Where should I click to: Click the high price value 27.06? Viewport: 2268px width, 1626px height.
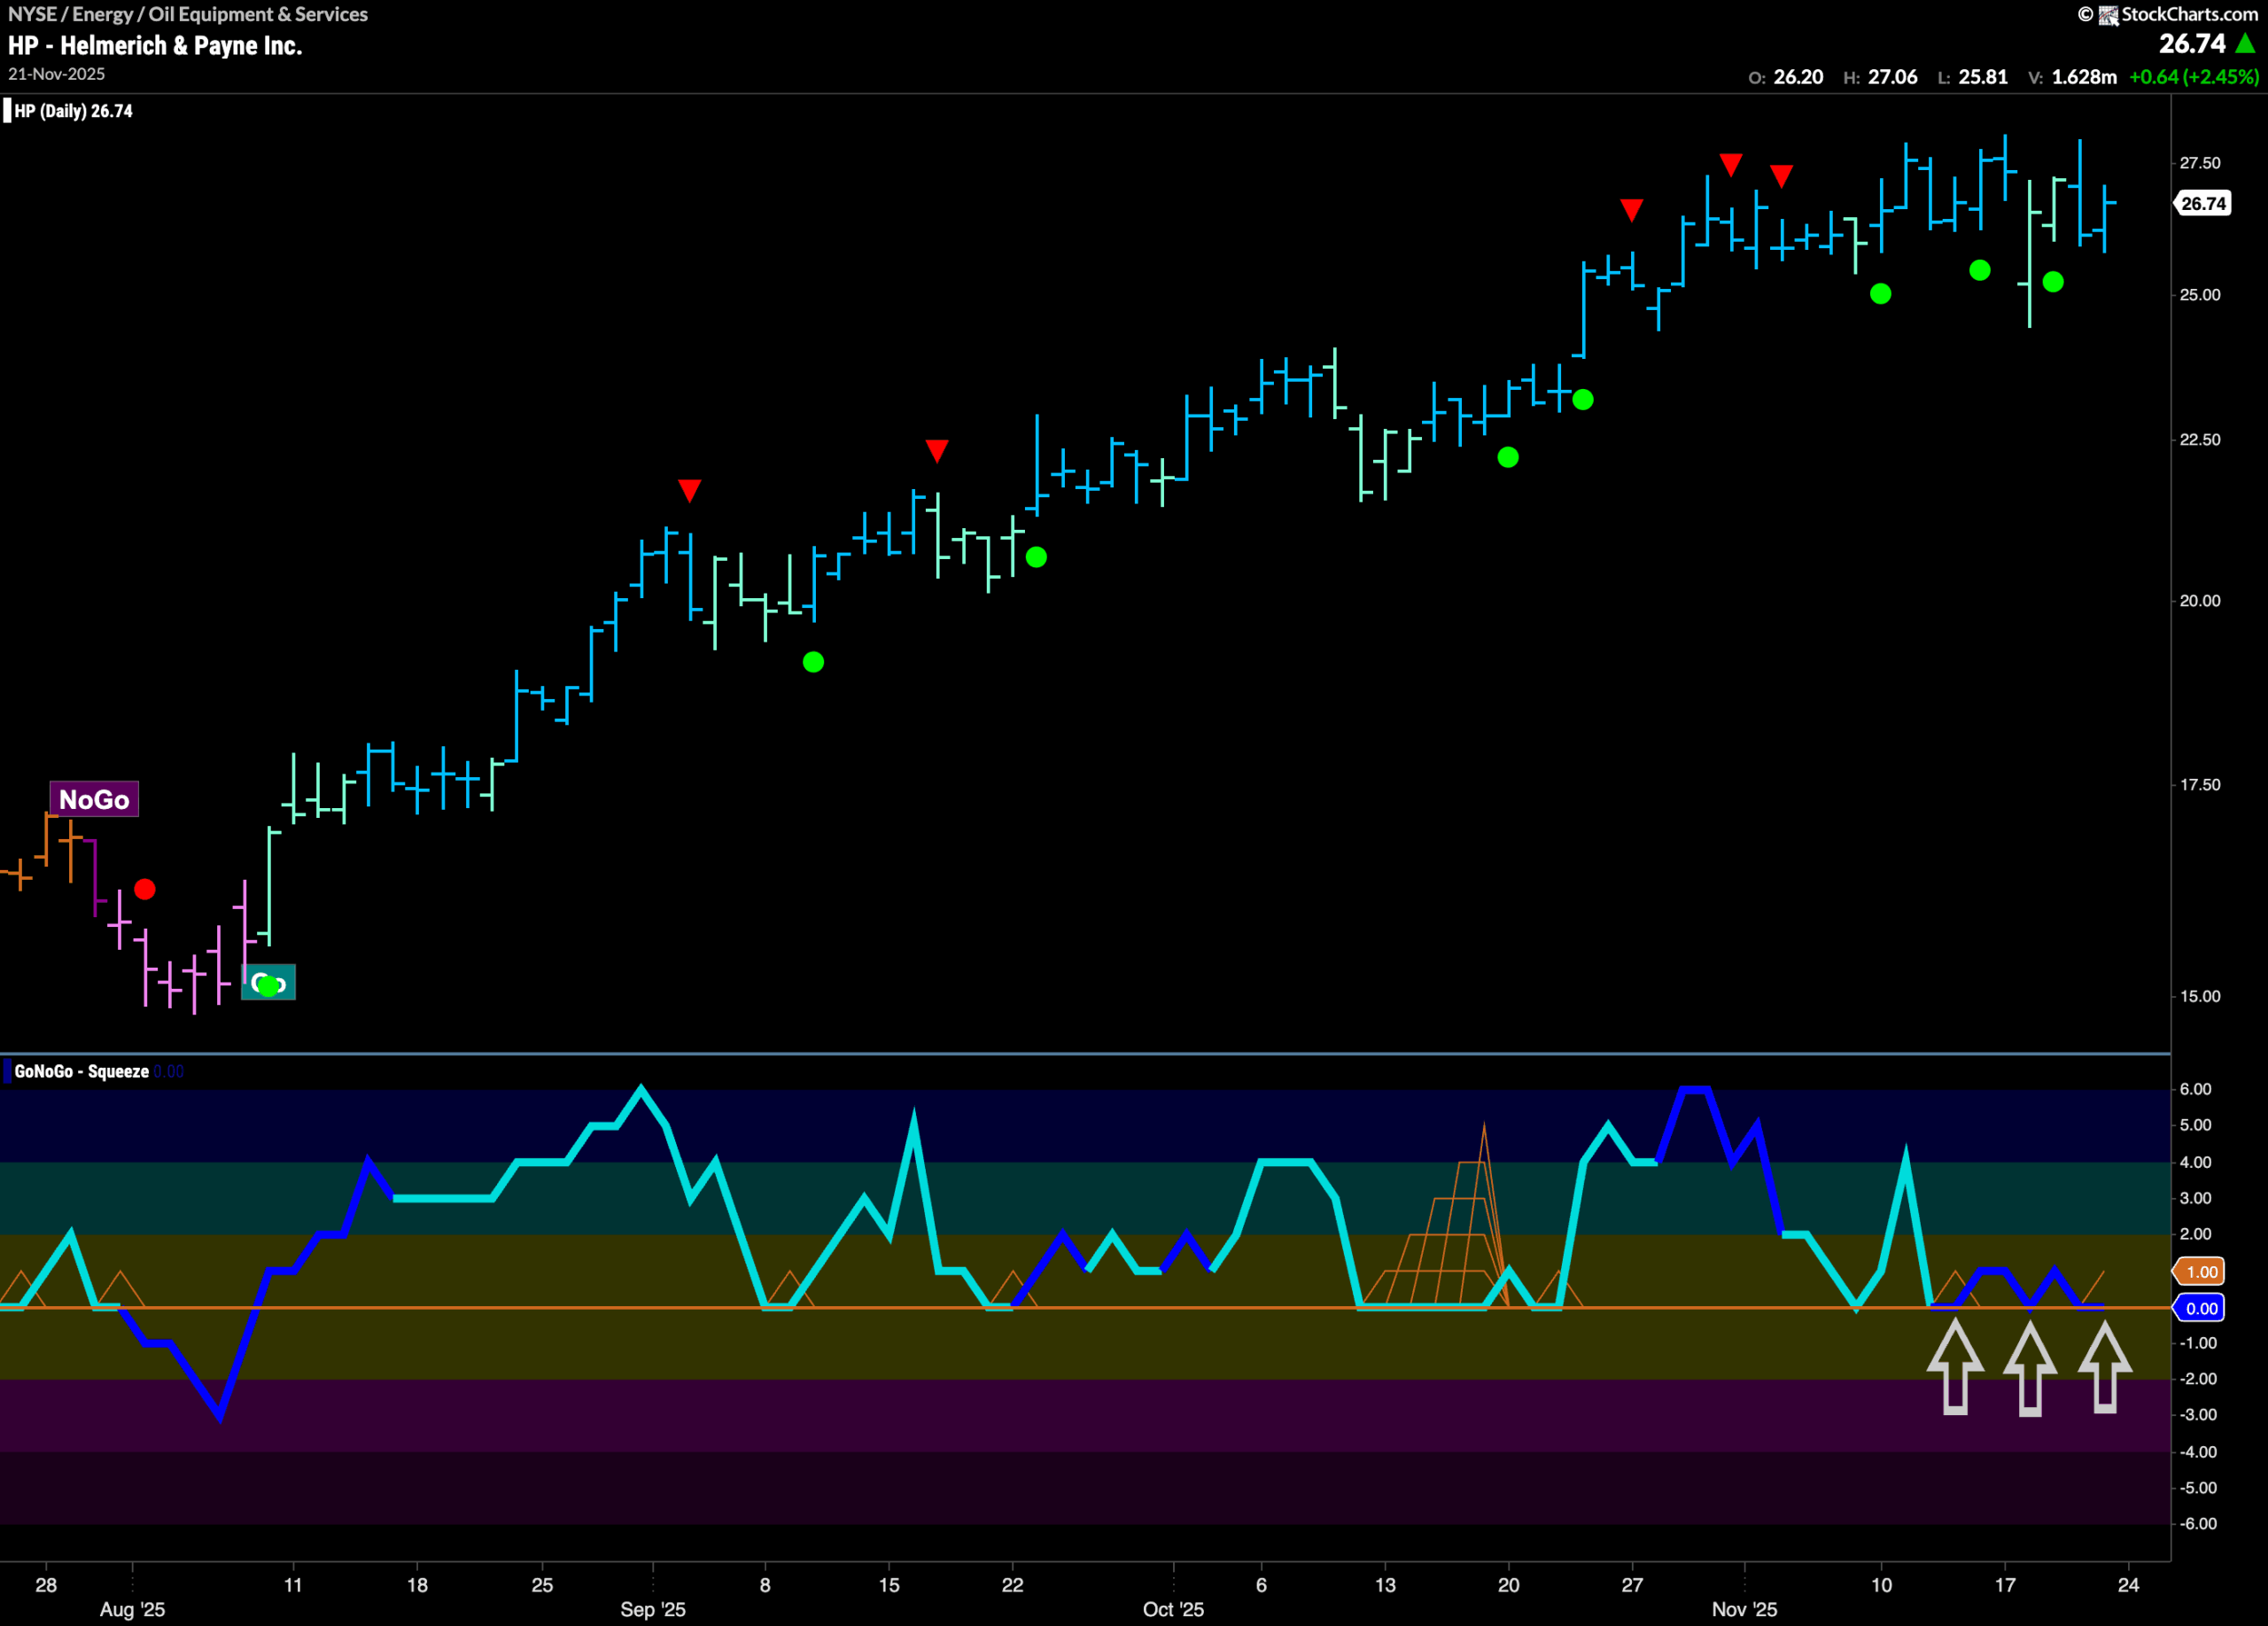coord(1893,77)
